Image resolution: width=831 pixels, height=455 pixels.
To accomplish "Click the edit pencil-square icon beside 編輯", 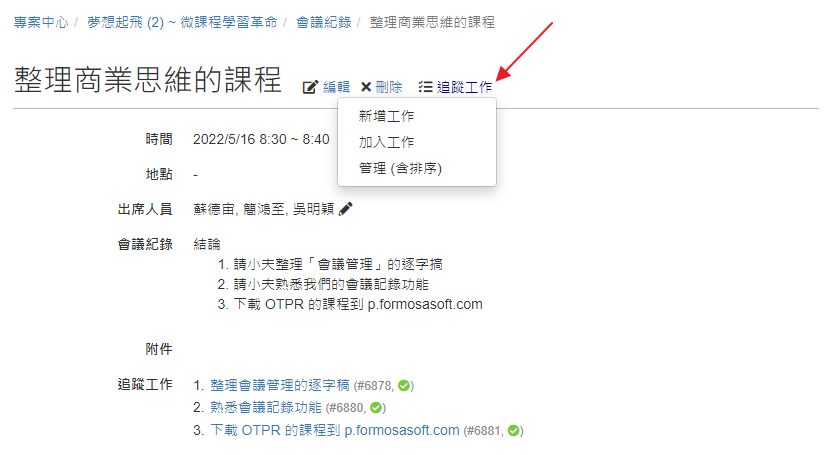I will click(310, 87).
